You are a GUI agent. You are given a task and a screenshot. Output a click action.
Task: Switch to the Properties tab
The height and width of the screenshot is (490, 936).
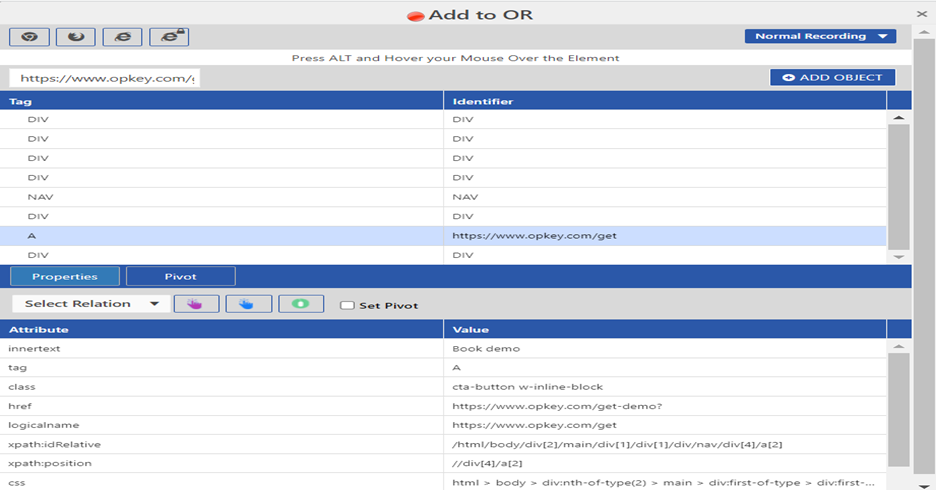point(64,276)
